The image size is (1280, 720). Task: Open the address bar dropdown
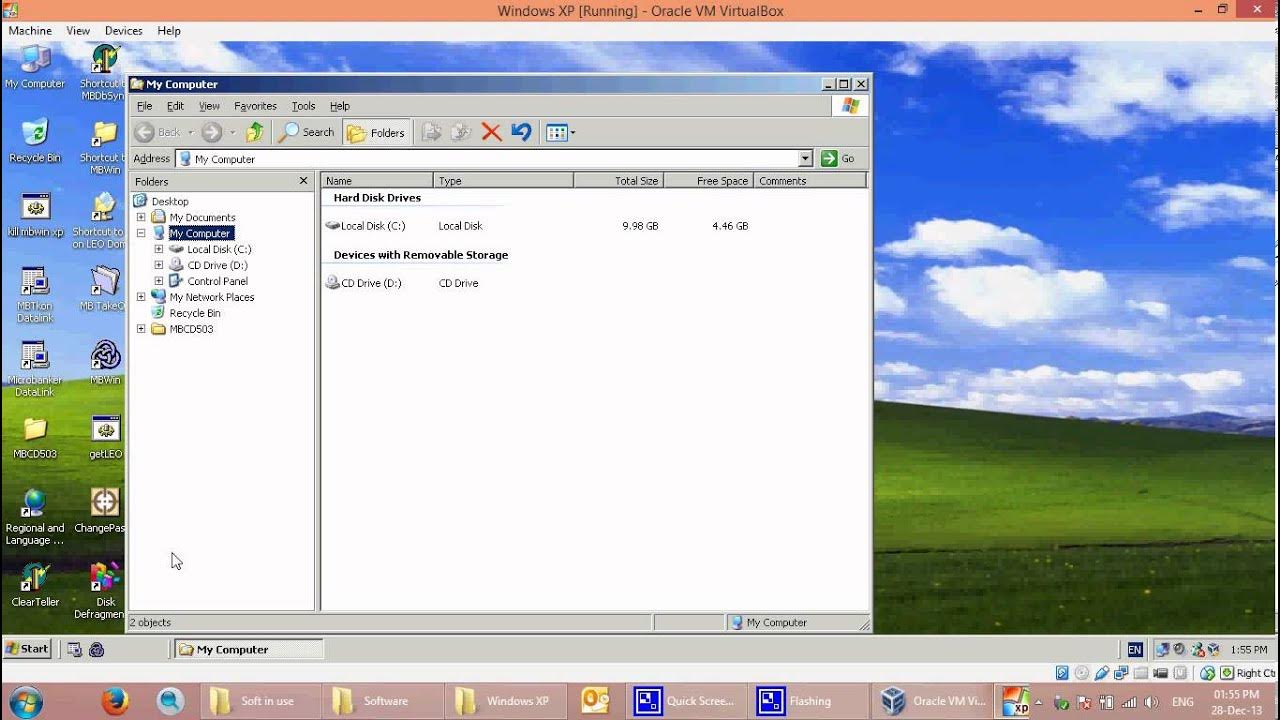(x=805, y=159)
